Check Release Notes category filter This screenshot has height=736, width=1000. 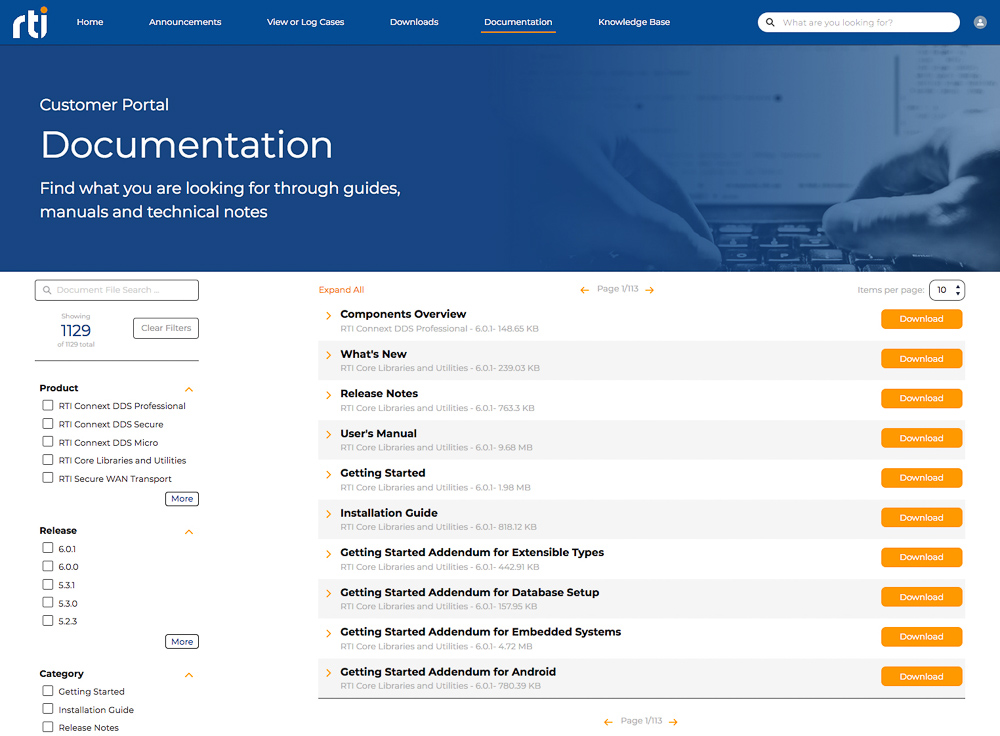click(48, 727)
